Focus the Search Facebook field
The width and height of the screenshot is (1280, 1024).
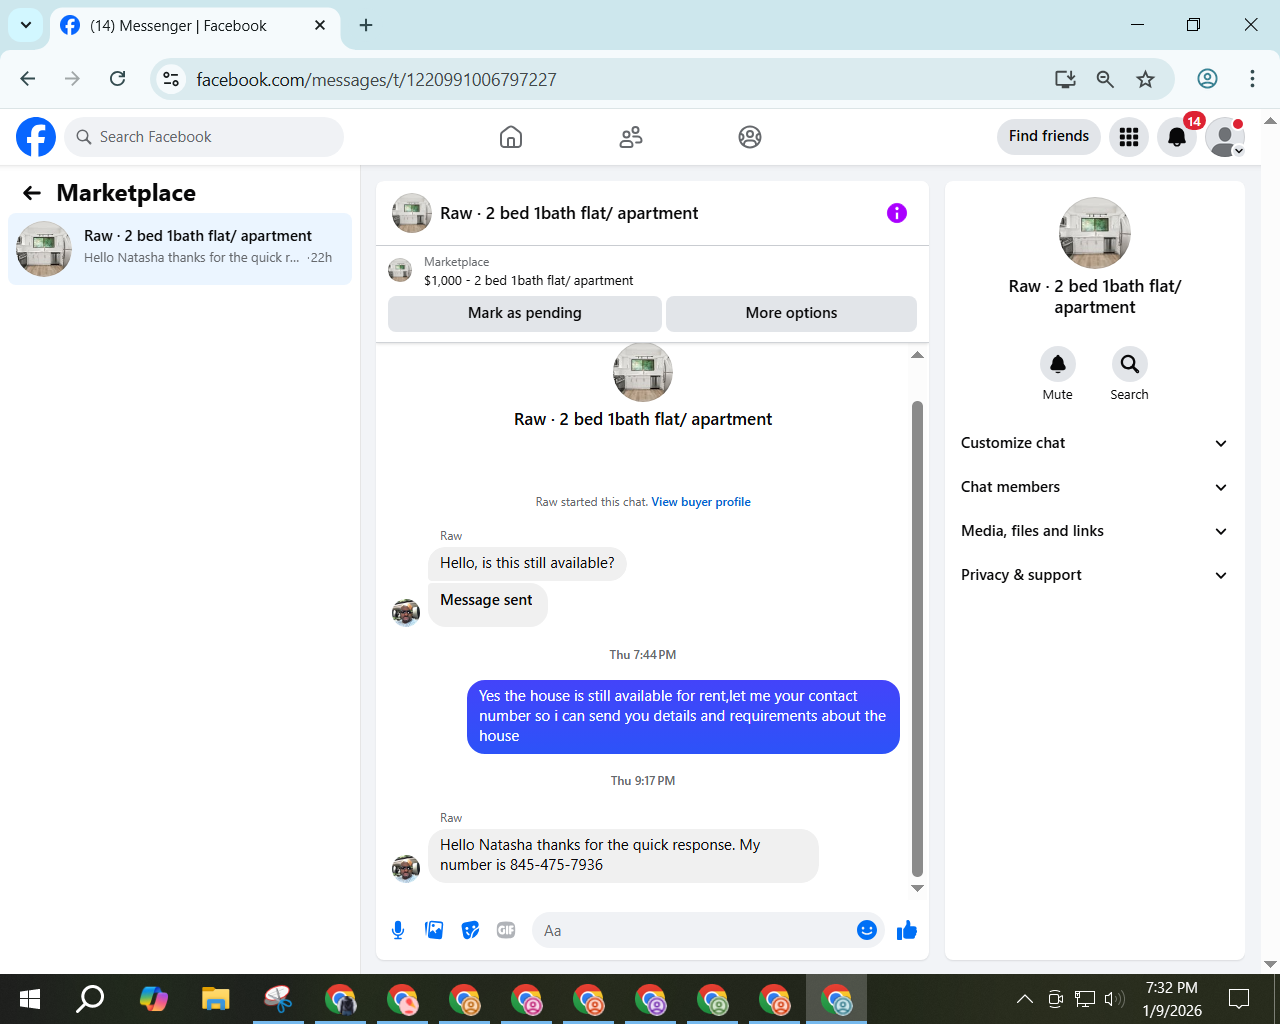pyautogui.click(x=204, y=137)
